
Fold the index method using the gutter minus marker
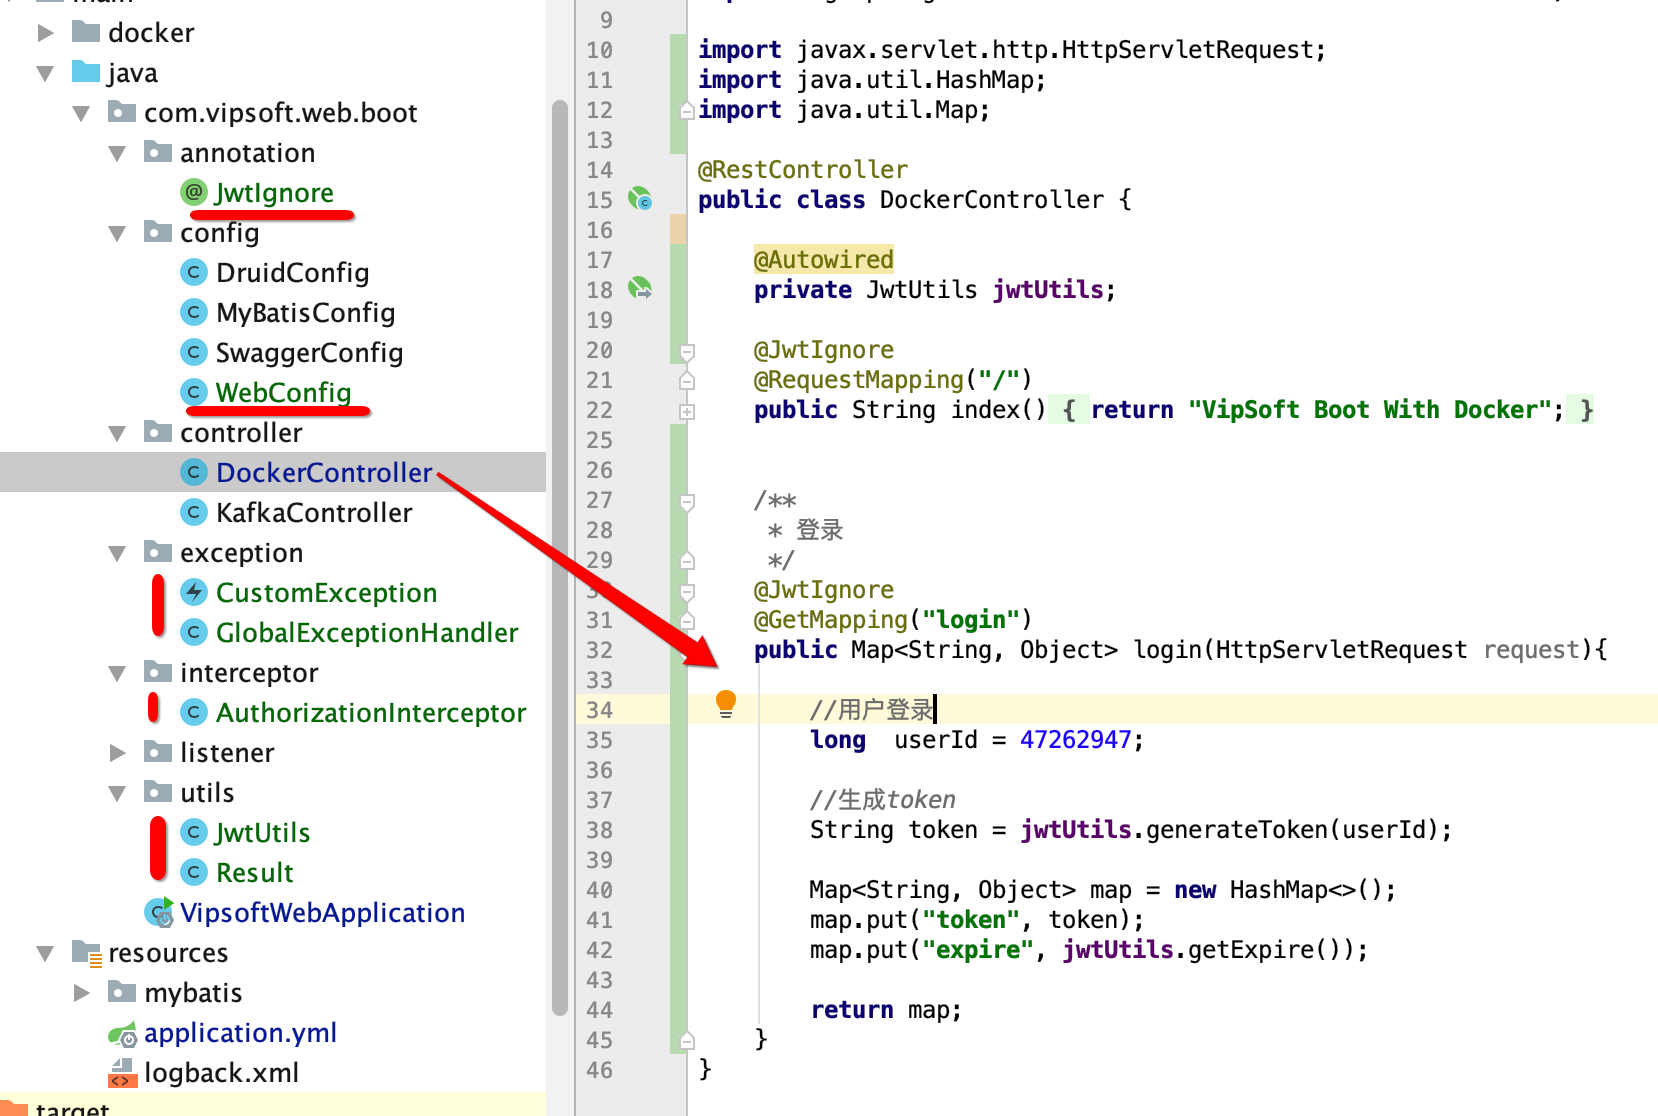(x=686, y=351)
